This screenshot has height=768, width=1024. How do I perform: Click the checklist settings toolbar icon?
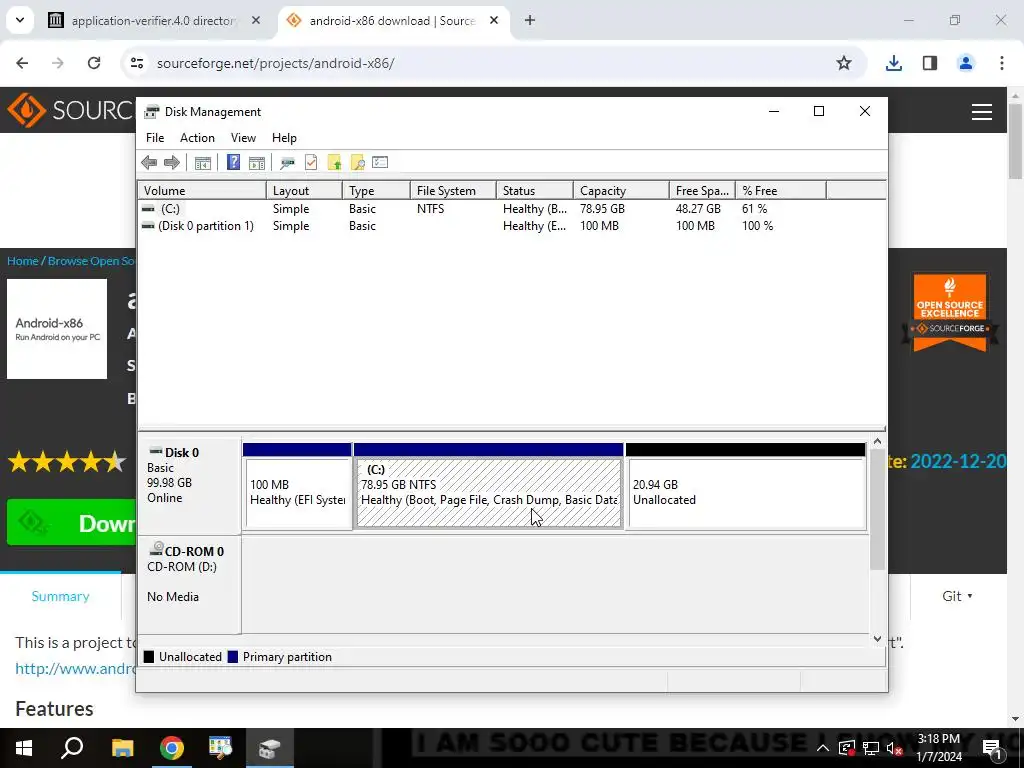pyautogui.click(x=380, y=162)
